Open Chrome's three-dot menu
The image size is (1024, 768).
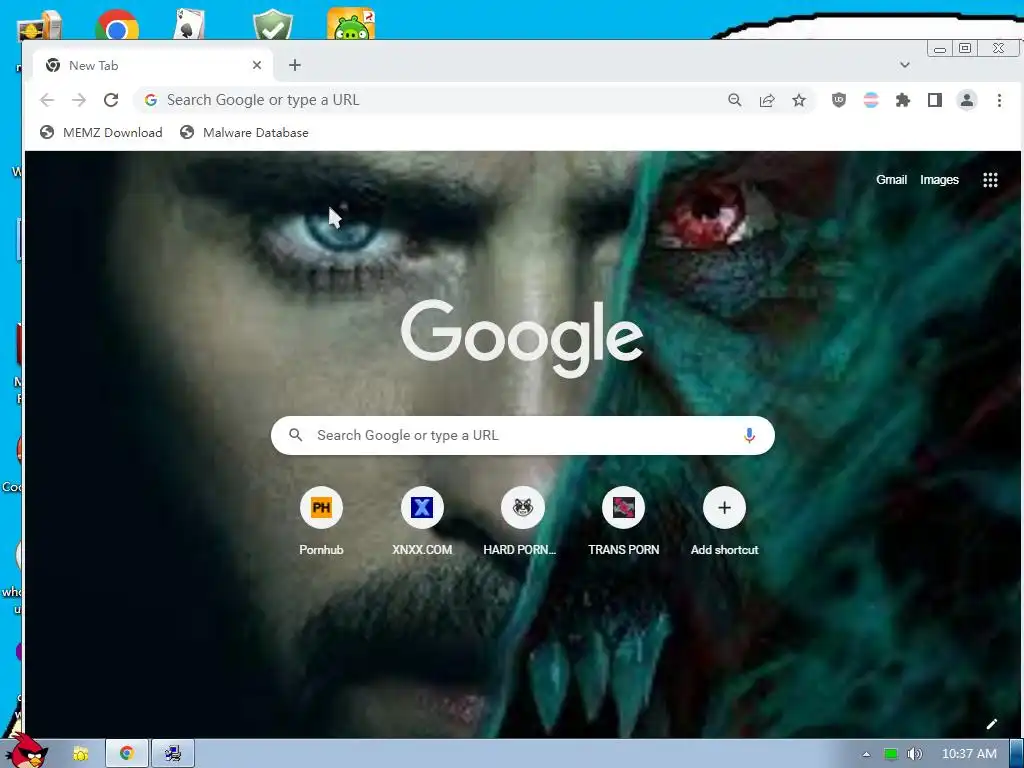999,100
